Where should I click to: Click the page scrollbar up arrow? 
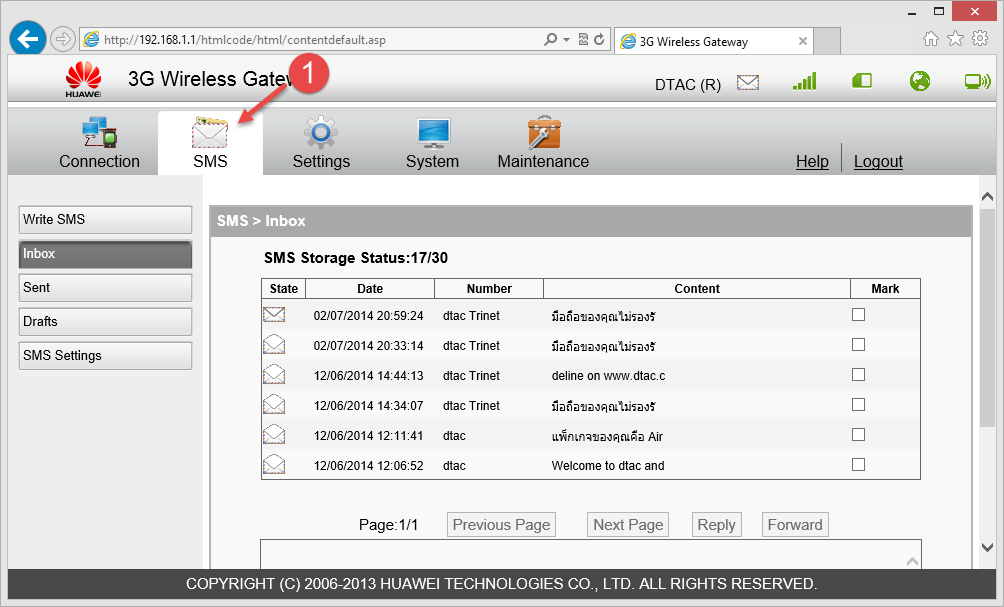pos(987,197)
